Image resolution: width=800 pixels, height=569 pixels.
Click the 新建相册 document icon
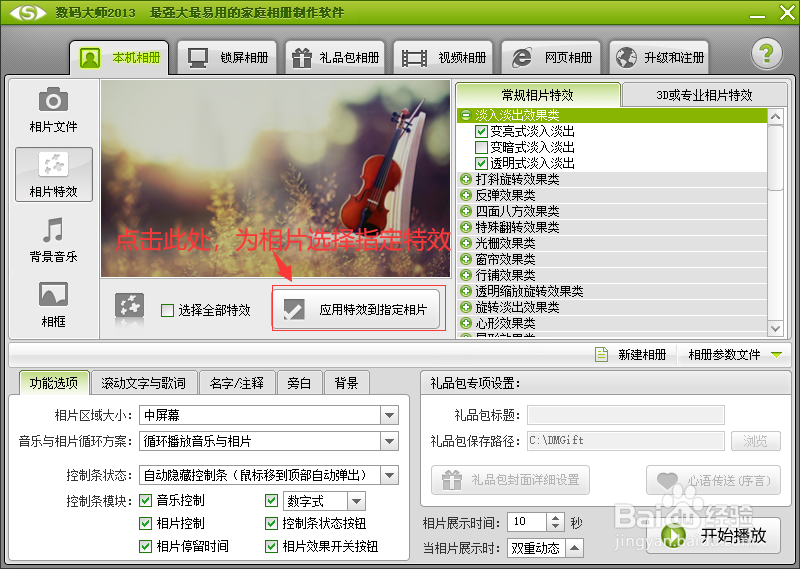tap(602, 354)
